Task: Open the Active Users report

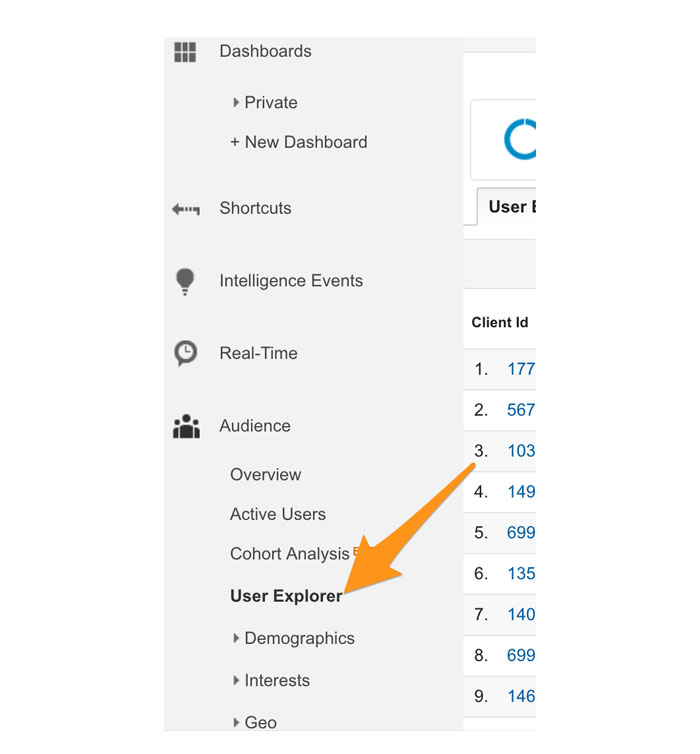Action: point(277,514)
